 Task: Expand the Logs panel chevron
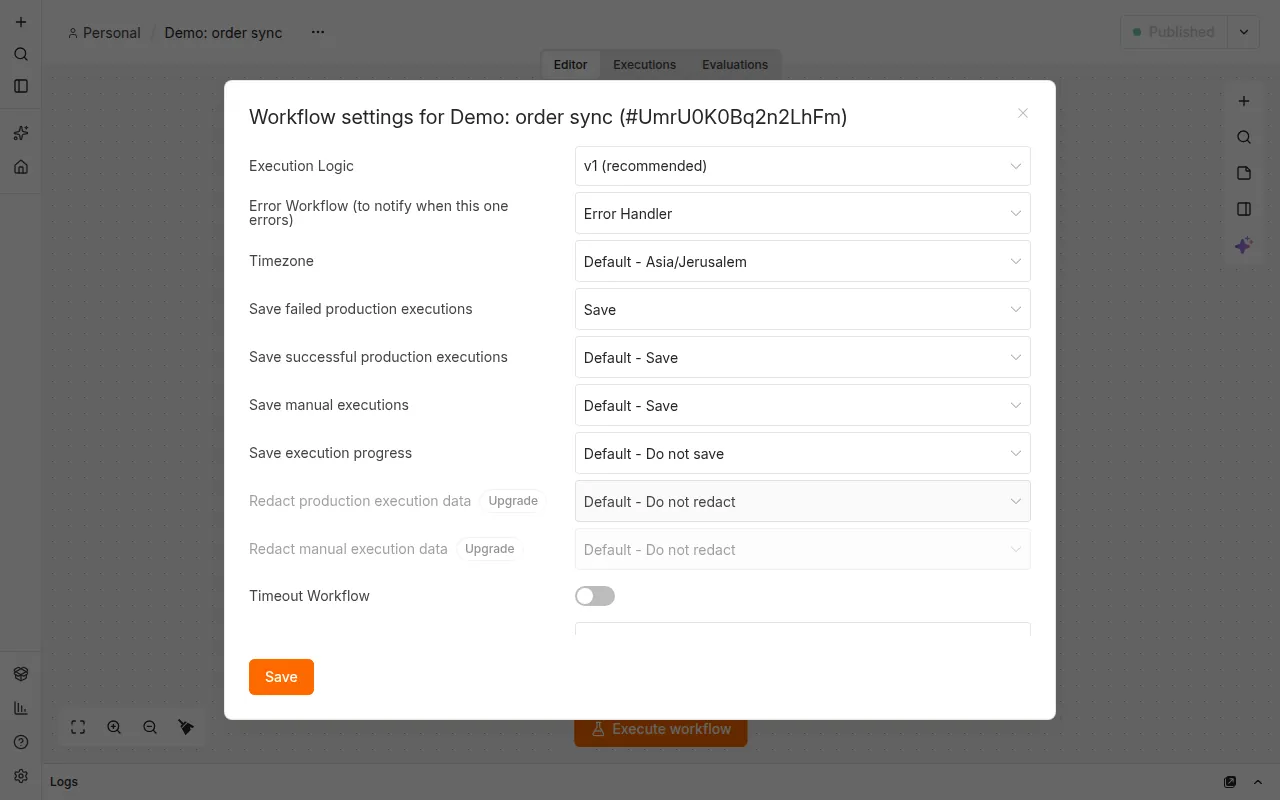pyautogui.click(x=1258, y=782)
